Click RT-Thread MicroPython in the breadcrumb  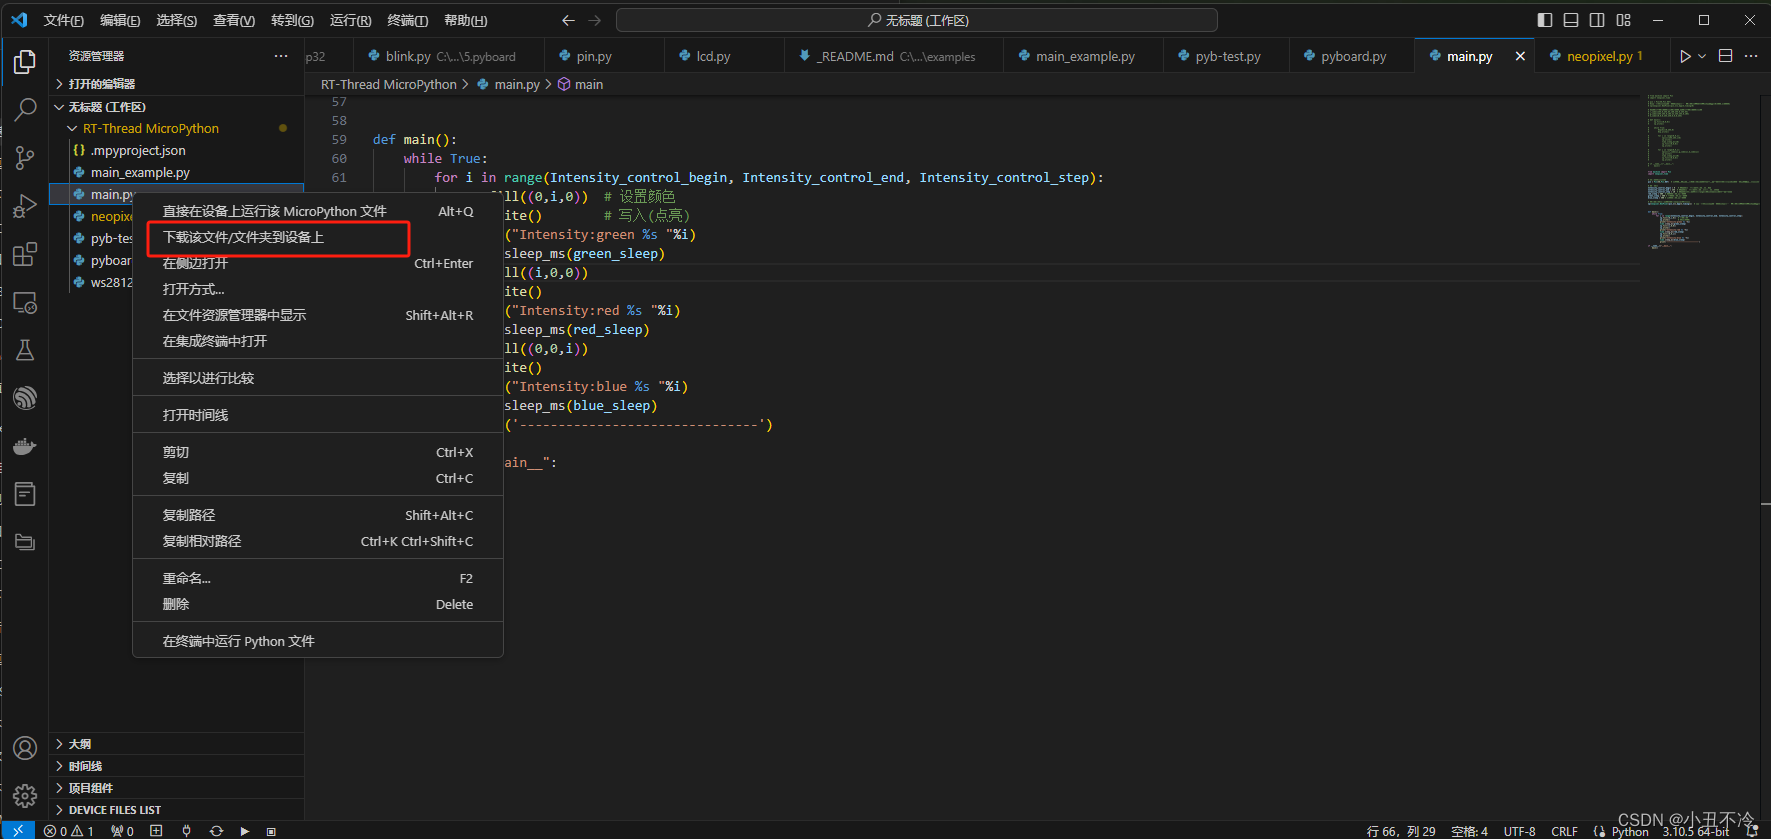click(x=388, y=84)
